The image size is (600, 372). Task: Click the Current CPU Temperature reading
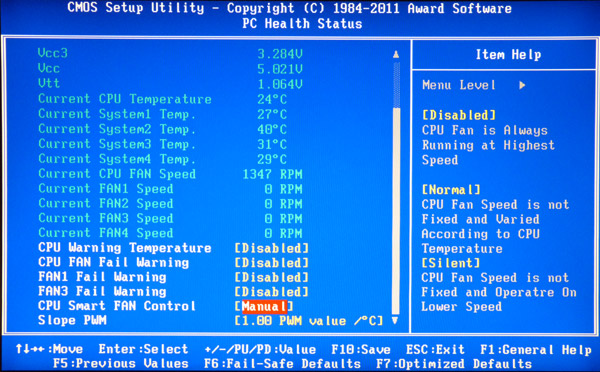click(272, 100)
